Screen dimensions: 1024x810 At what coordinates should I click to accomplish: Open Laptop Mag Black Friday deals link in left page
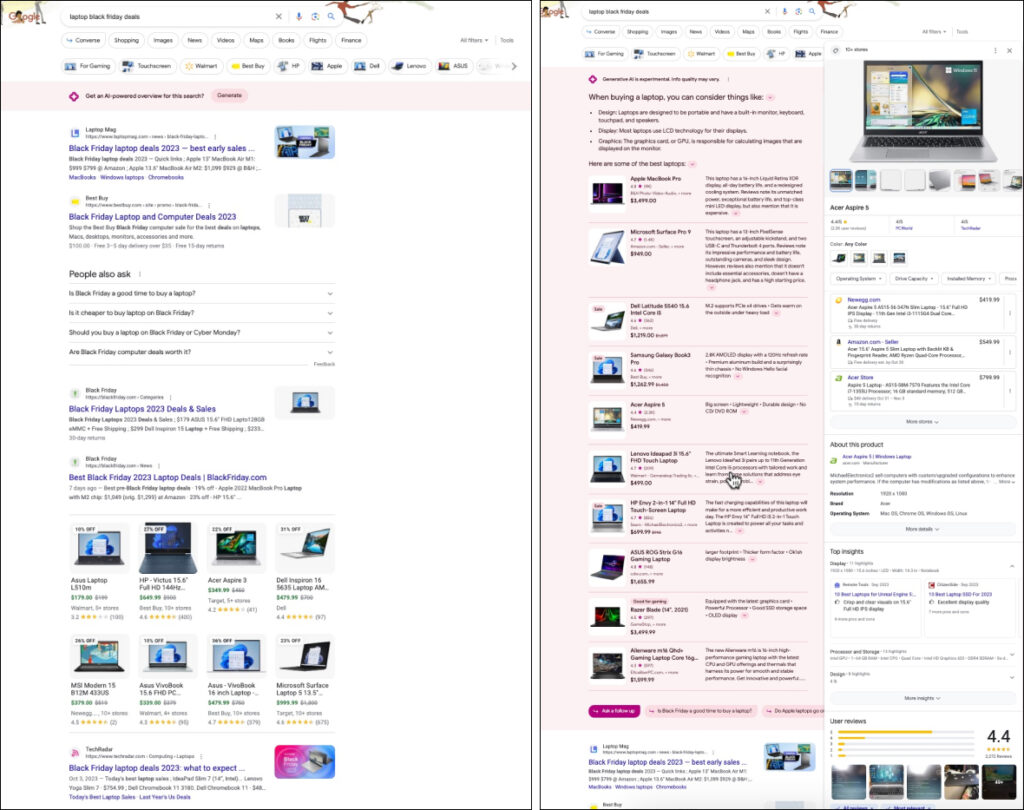coord(161,148)
